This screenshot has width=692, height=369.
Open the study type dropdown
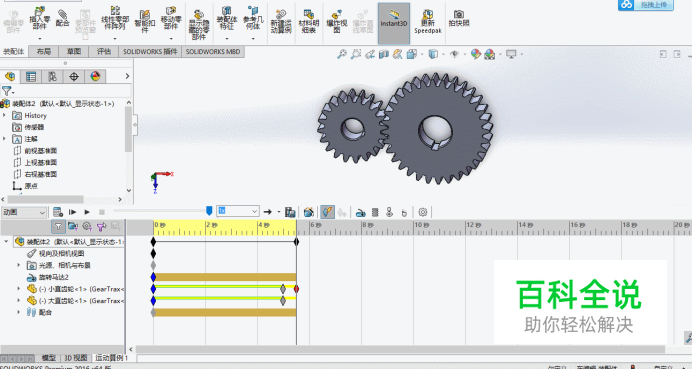[x=24, y=212]
